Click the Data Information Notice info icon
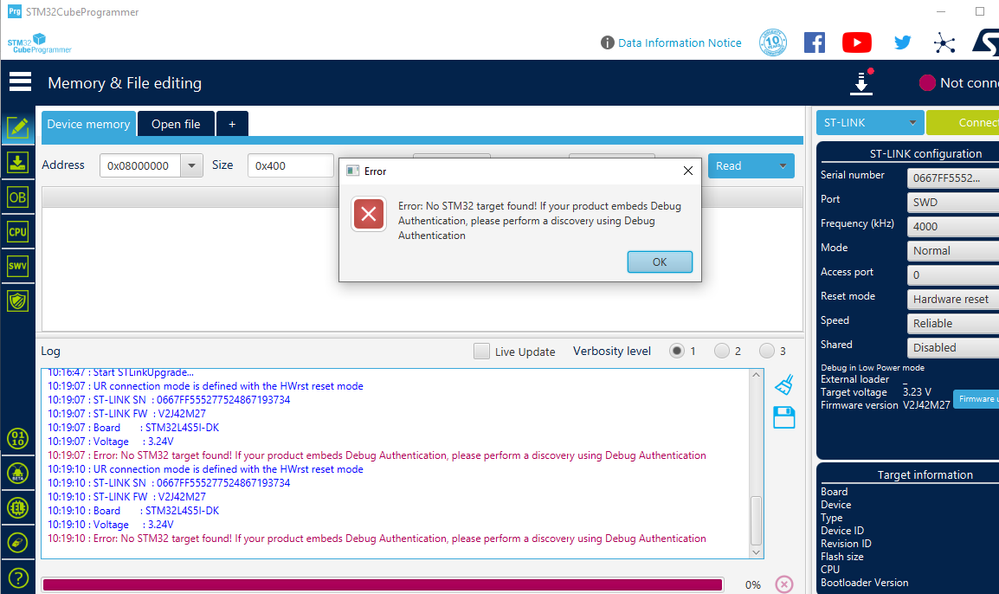This screenshot has height=594, width=999. [x=607, y=43]
